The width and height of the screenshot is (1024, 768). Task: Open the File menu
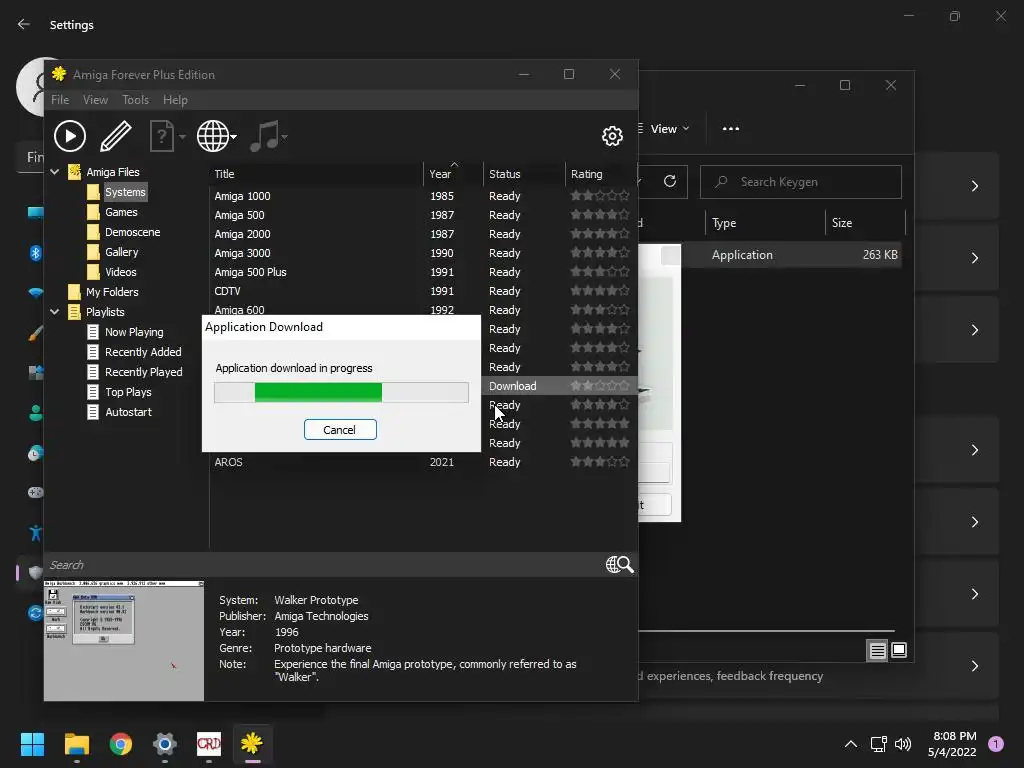(60, 100)
